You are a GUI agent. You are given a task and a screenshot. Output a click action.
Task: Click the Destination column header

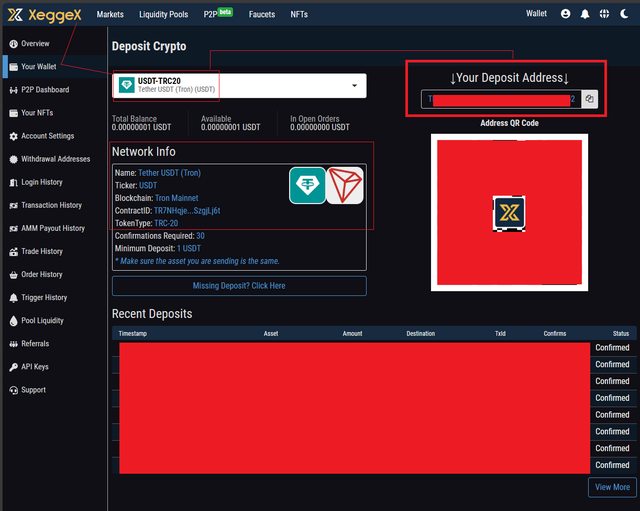[420, 333]
